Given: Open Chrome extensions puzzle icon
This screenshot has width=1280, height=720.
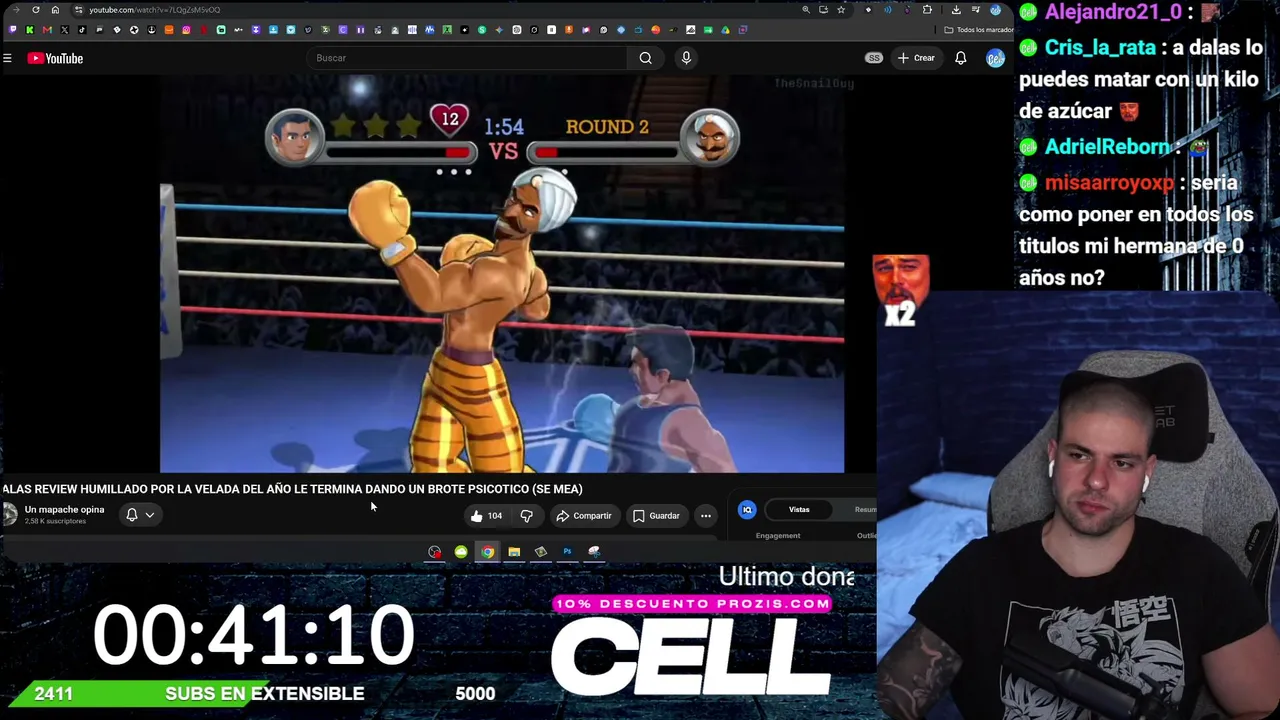Looking at the screenshot, I should coord(927,10).
